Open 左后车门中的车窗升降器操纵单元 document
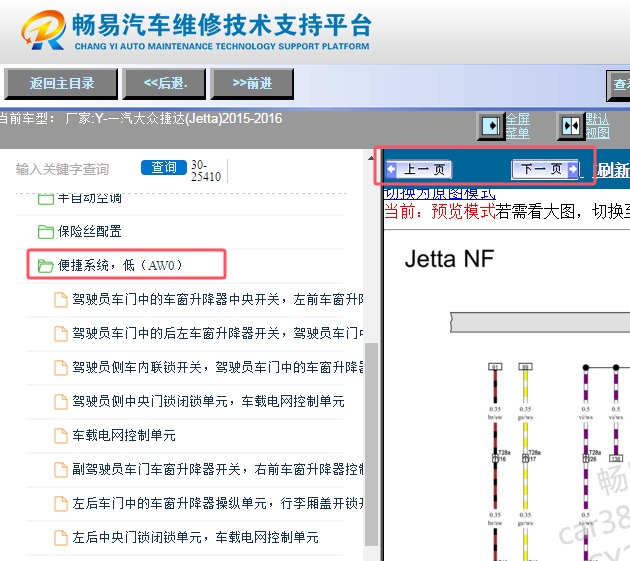Viewport: 630px width, 561px height. (217, 503)
